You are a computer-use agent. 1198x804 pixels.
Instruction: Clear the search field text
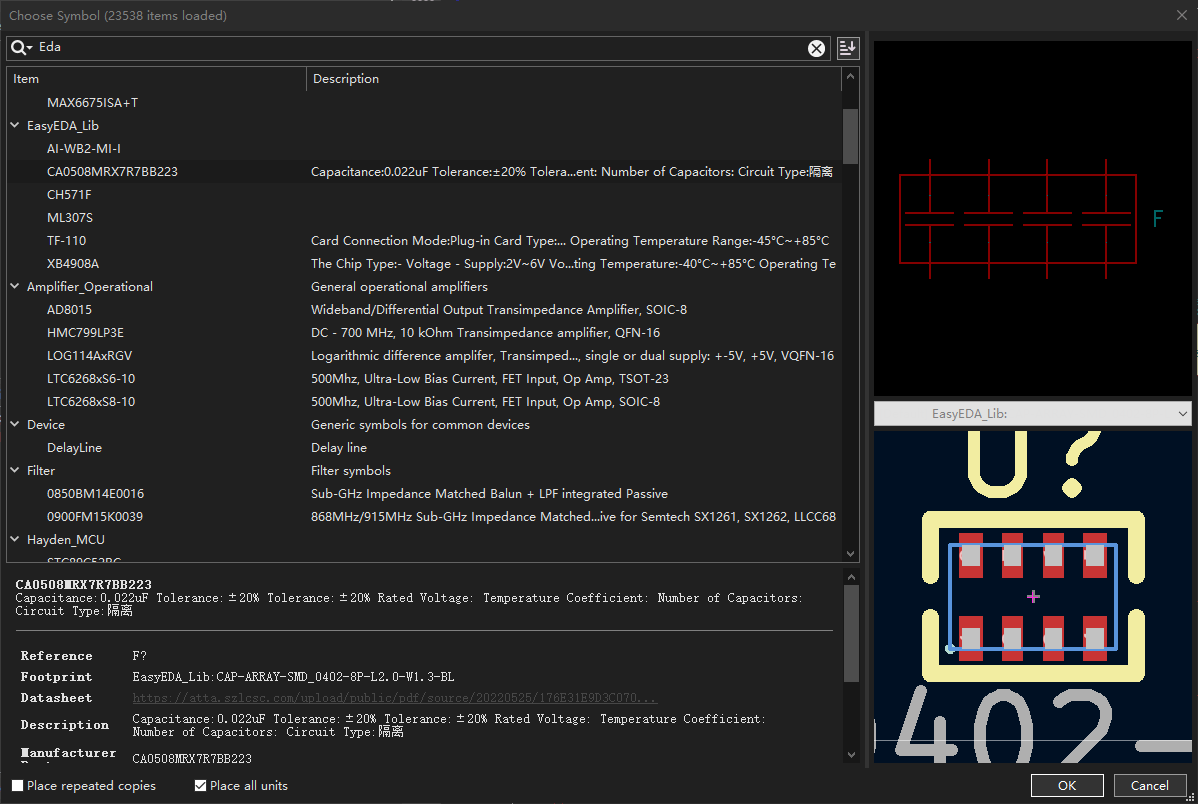[816, 48]
